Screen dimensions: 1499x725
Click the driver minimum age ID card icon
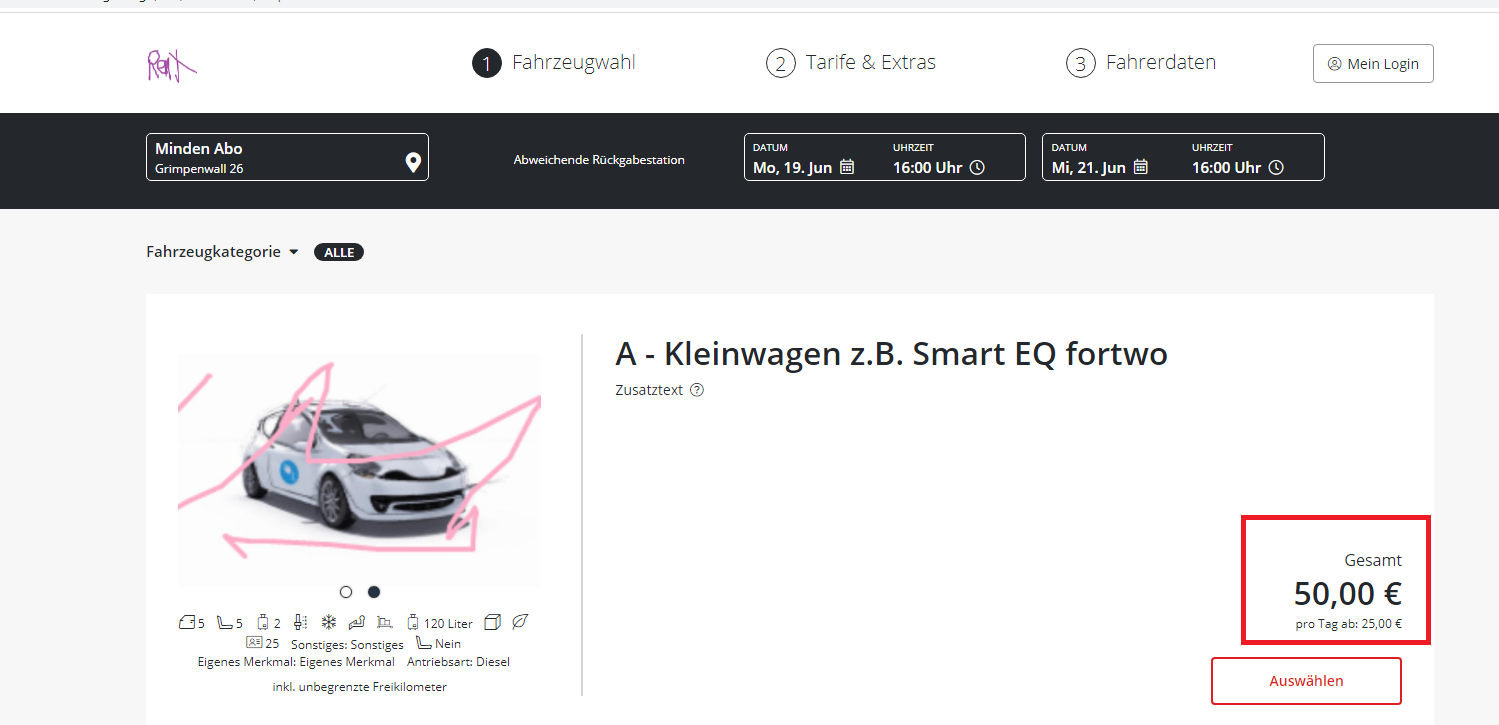coord(254,643)
